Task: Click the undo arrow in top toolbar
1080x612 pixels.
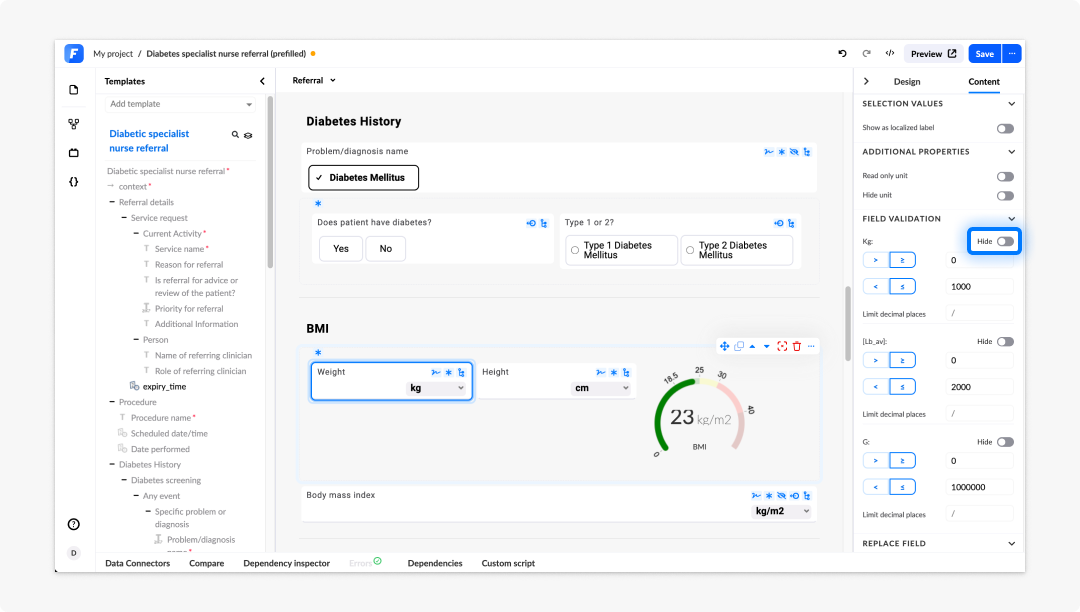Action: [842, 54]
